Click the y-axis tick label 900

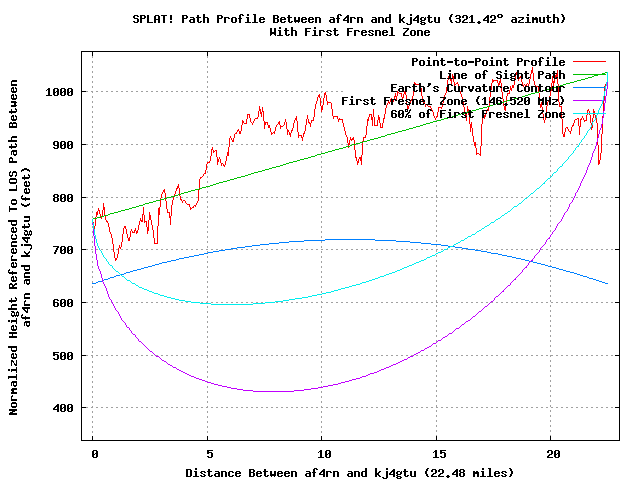pyautogui.click(x=63, y=145)
